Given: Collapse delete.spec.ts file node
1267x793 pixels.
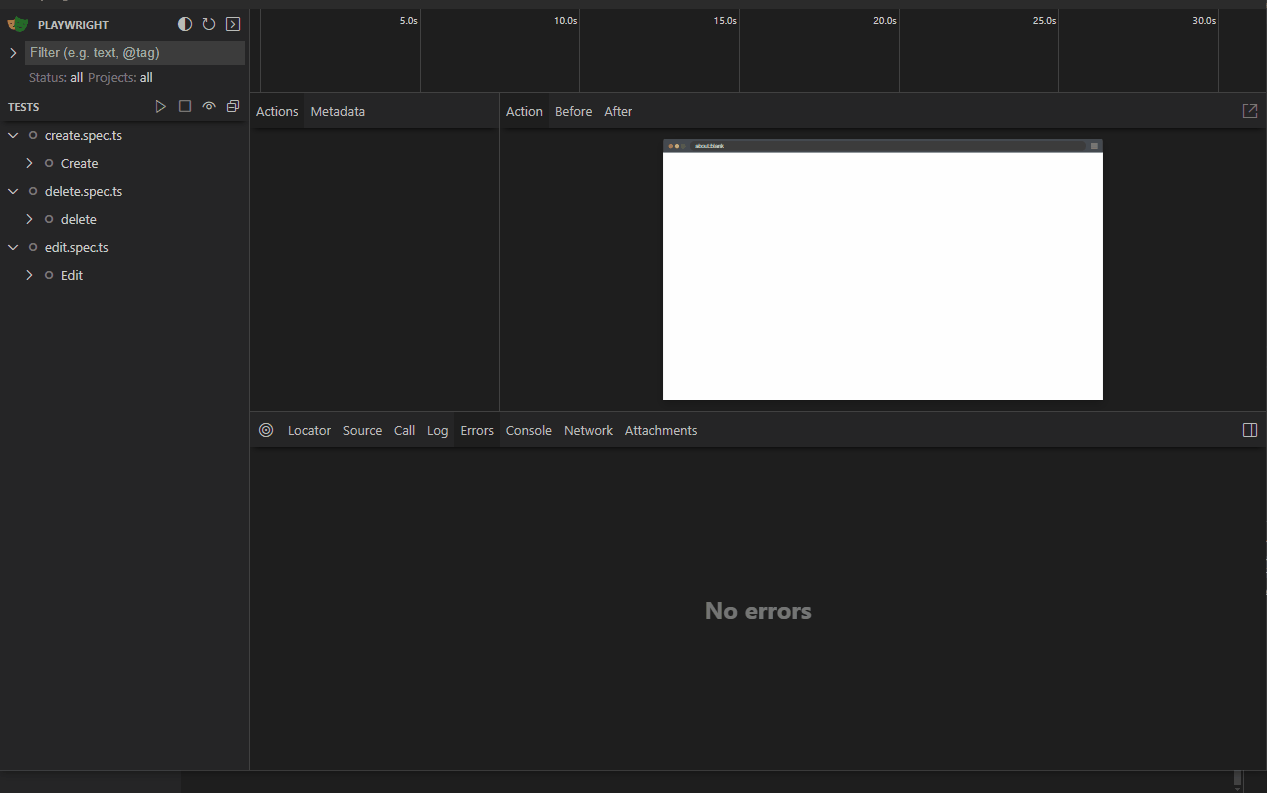Looking at the screenshot, I should coord(13,191).
